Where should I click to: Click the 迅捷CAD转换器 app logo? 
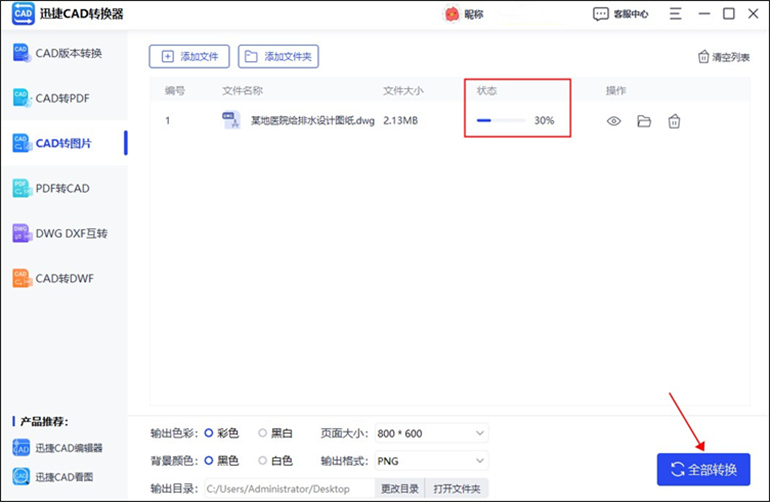[x=23, y=13]
